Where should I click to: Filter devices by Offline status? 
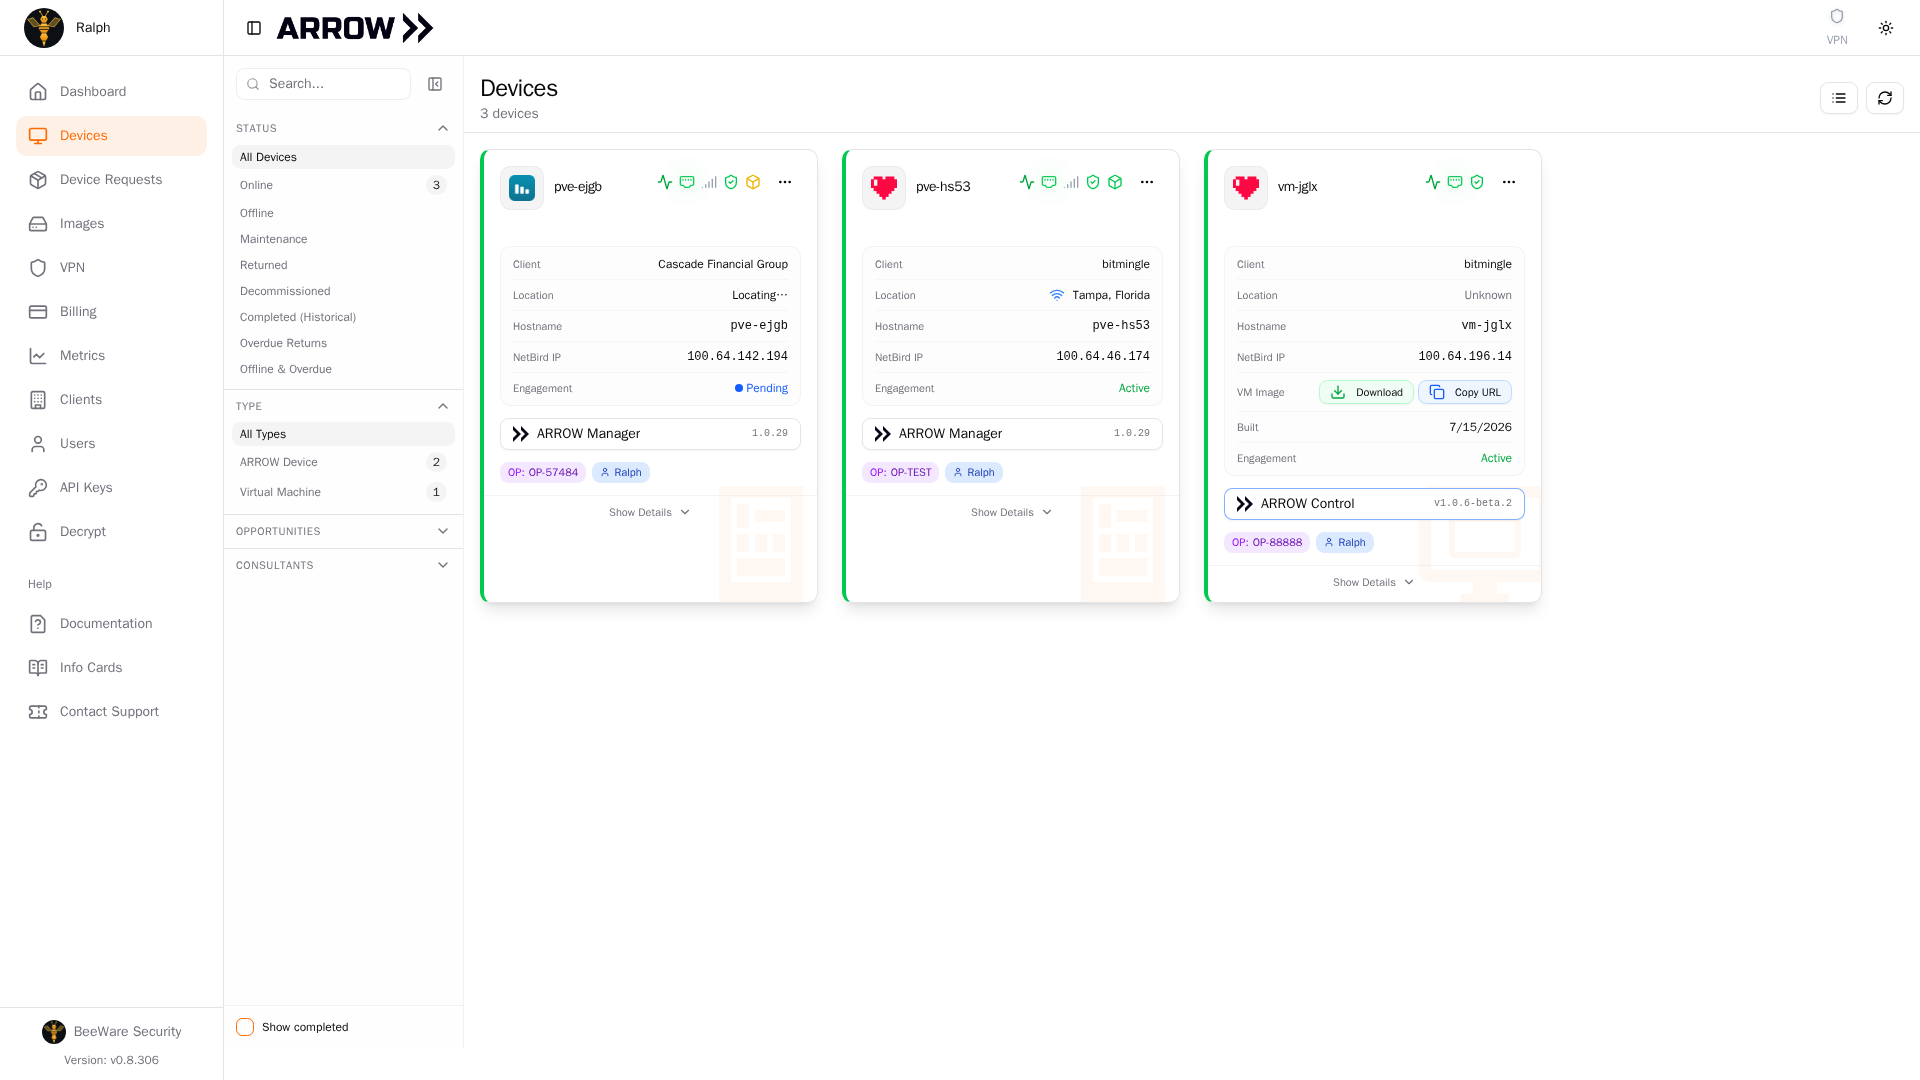point(343,213)
